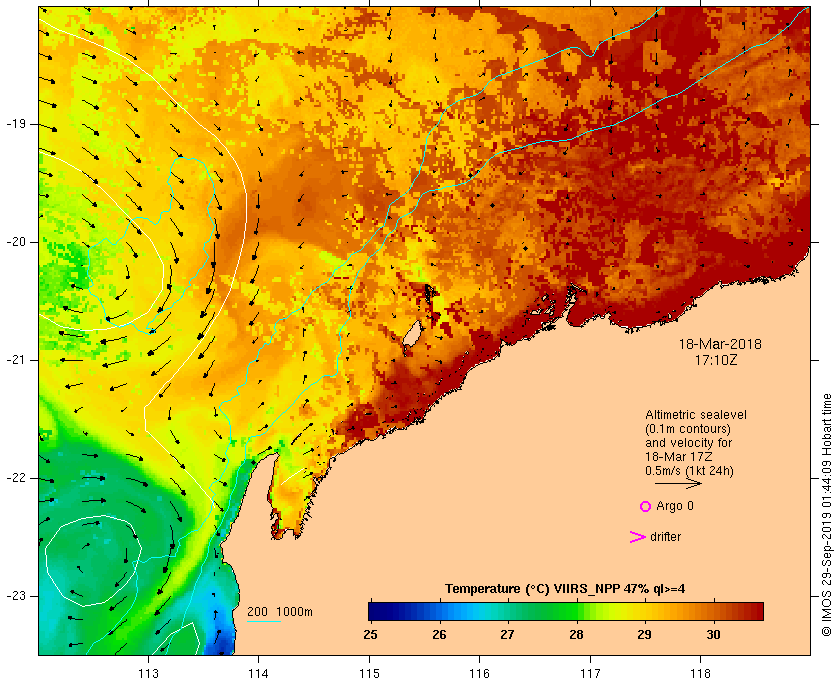Click the cyan 200 1000m isobath legend line
Viewport: 840px width, 680px height.
(x=264, y=622)
